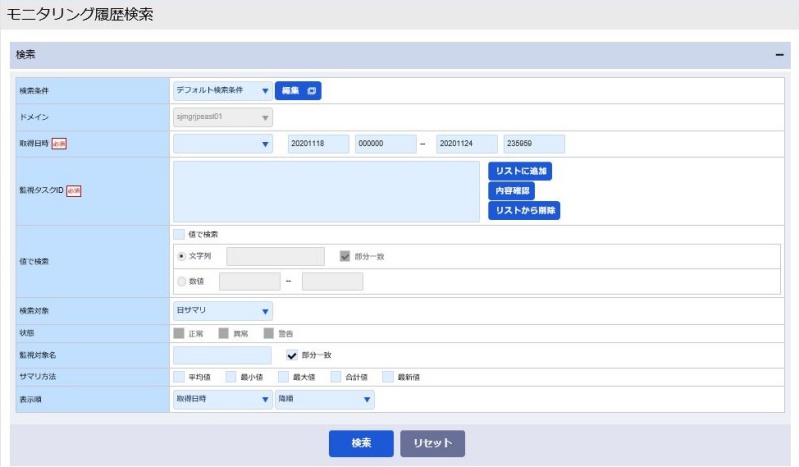The image size is (799, 467).
Task: Click the 編集 button with popup icon
Action: [298, 91]
